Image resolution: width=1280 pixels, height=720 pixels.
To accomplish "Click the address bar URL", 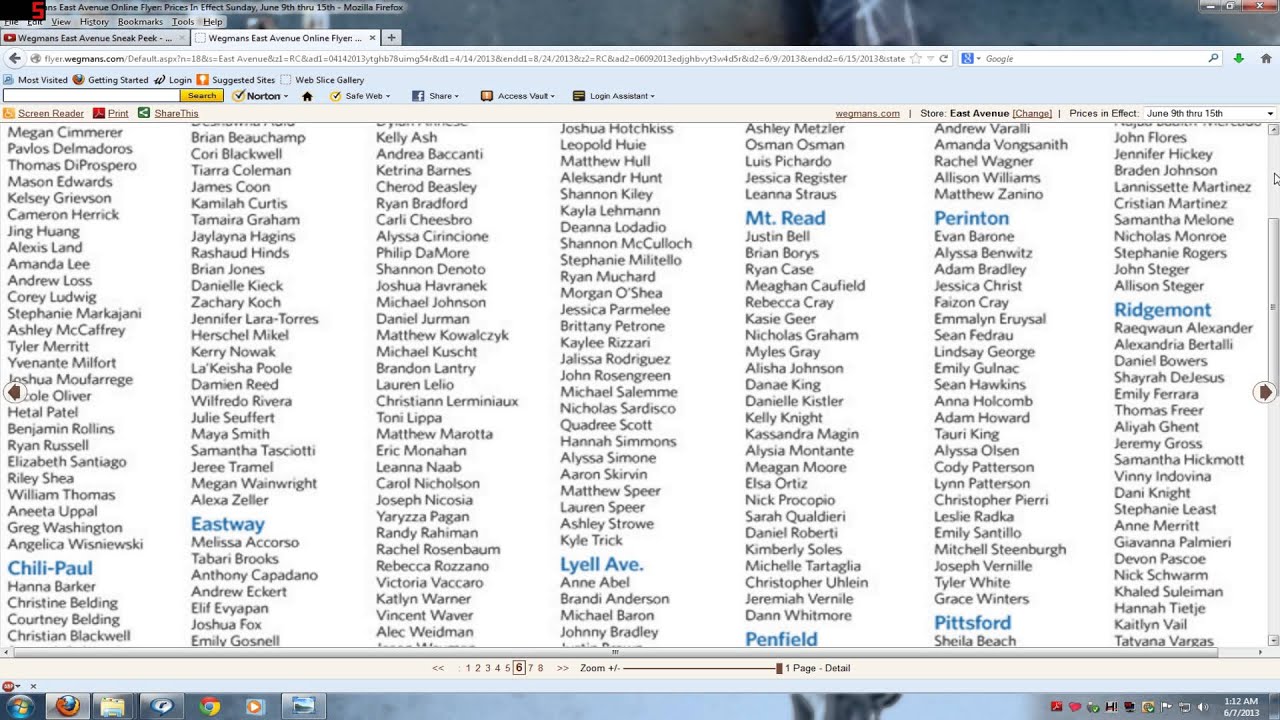I will [475, 59].
